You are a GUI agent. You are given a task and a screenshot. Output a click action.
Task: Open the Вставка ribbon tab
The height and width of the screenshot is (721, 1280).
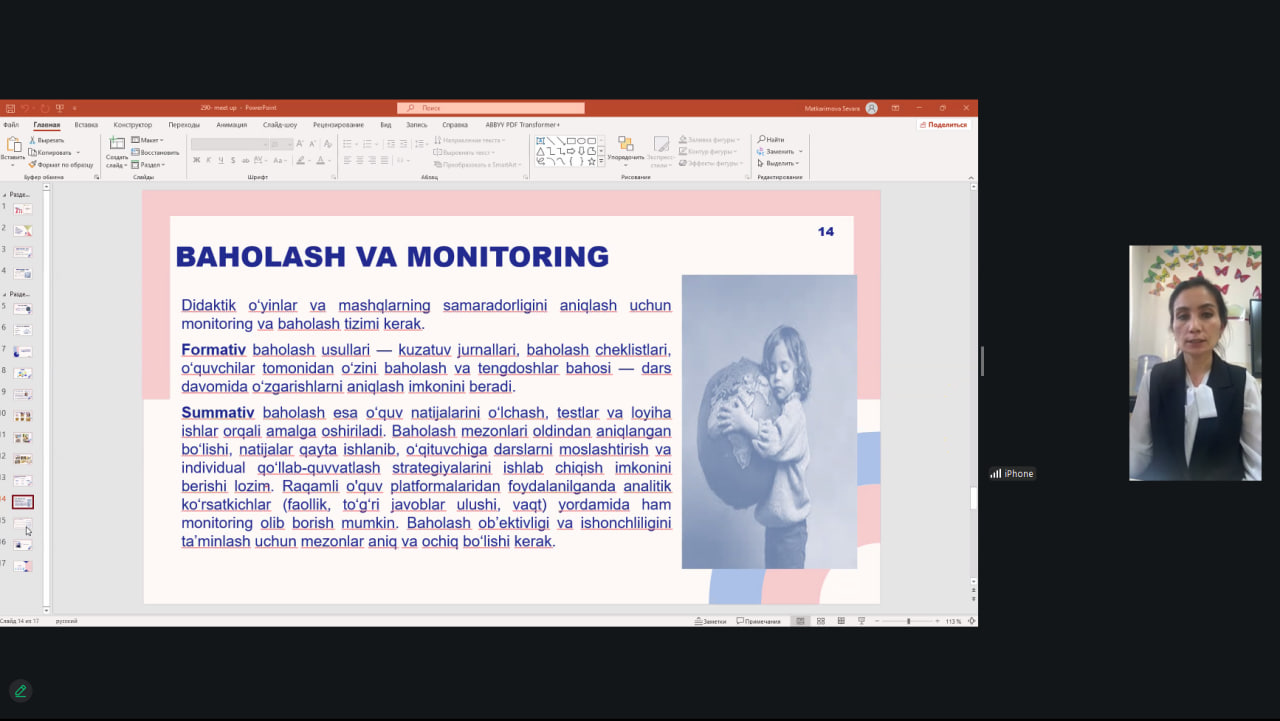pyautogui.click(x=86, y=125)
